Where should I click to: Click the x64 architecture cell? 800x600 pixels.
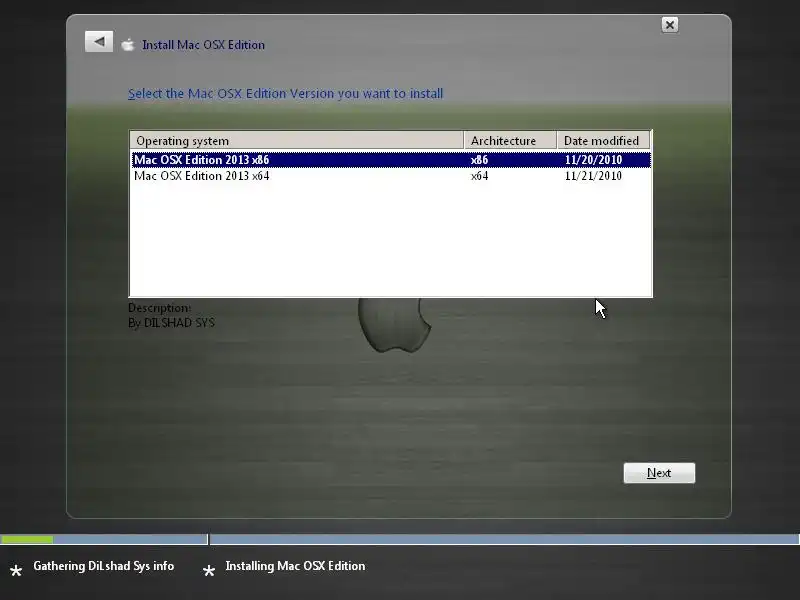(x=479, y=176)
